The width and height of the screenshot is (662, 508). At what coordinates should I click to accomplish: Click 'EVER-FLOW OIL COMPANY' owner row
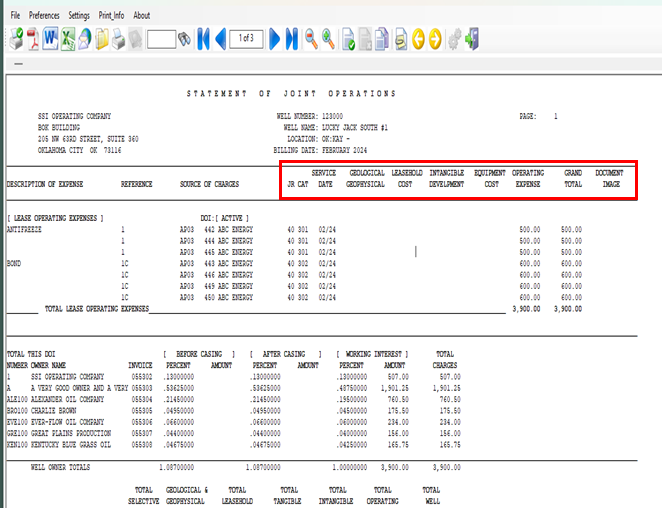tap(67, 422)
